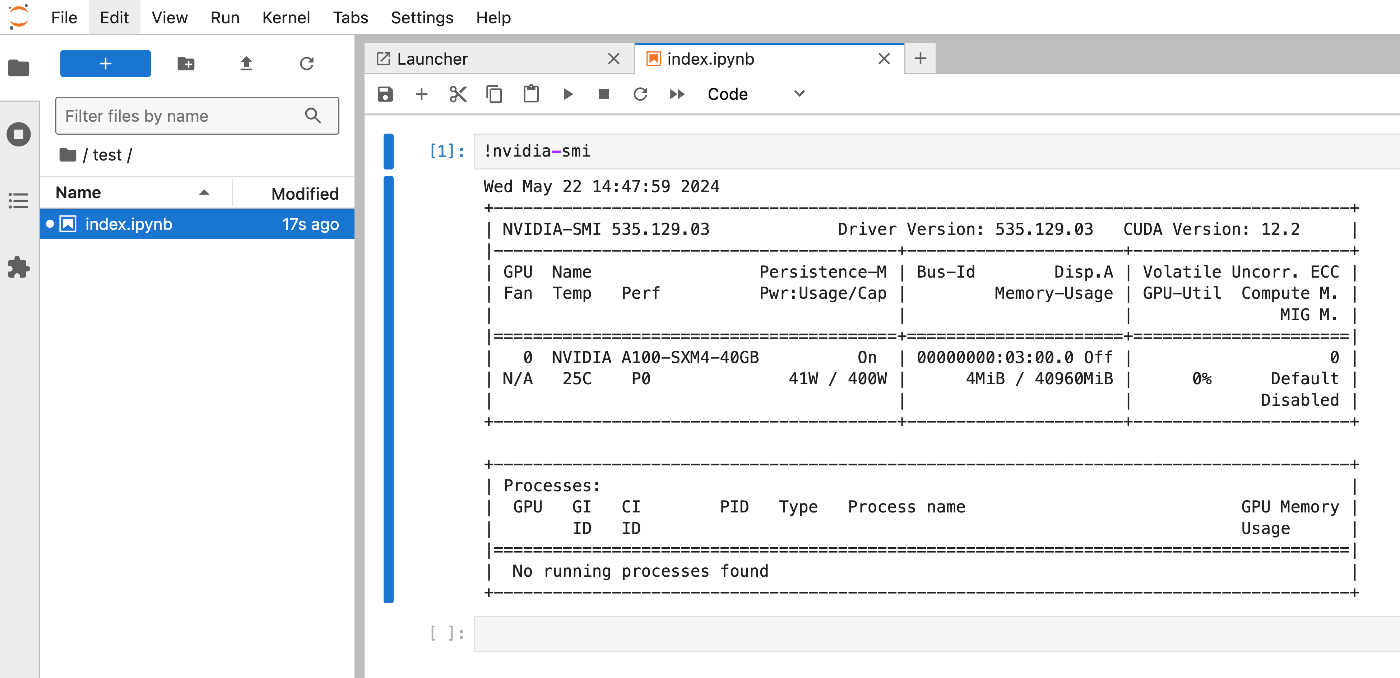Open the Settings menu
This screenshot has width=1400, height=678.
click(x=422, y=17)
